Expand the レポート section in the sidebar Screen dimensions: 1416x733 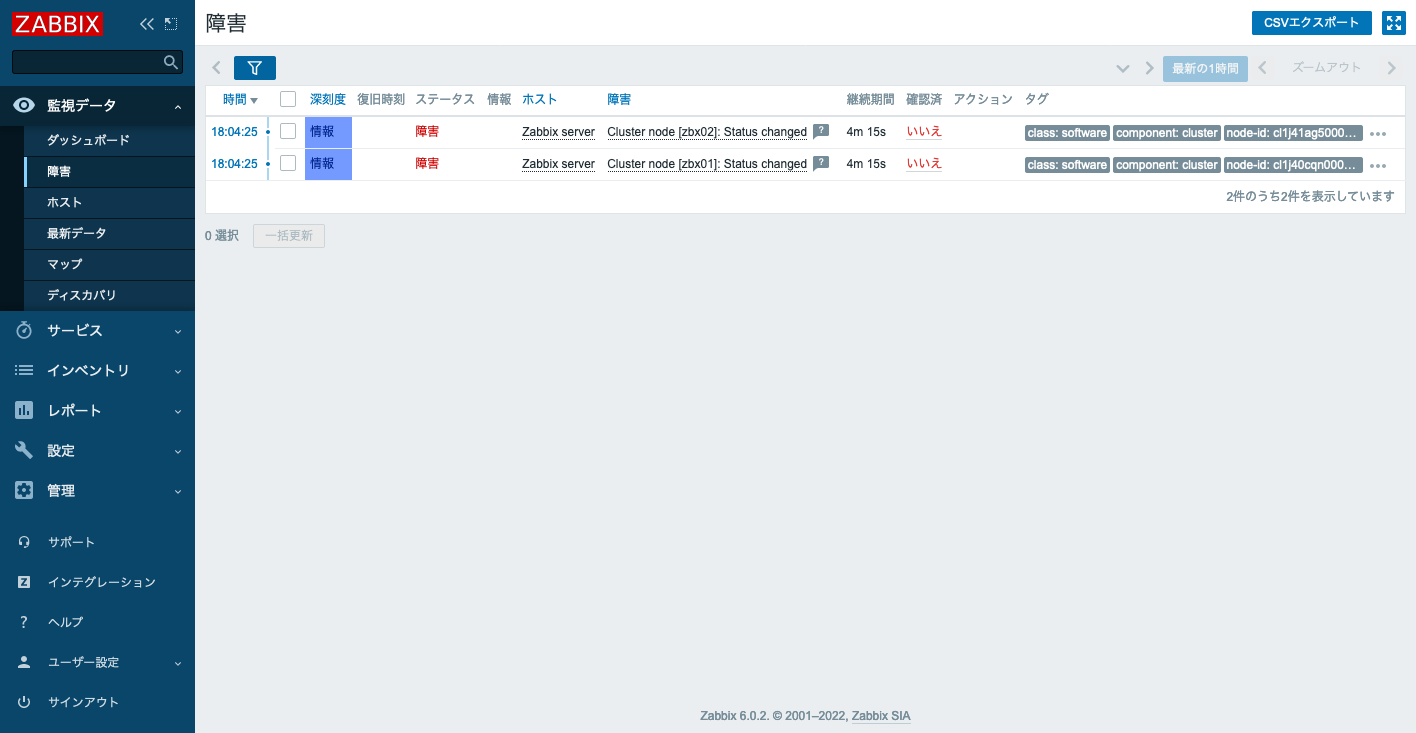[x=97, y=410]
